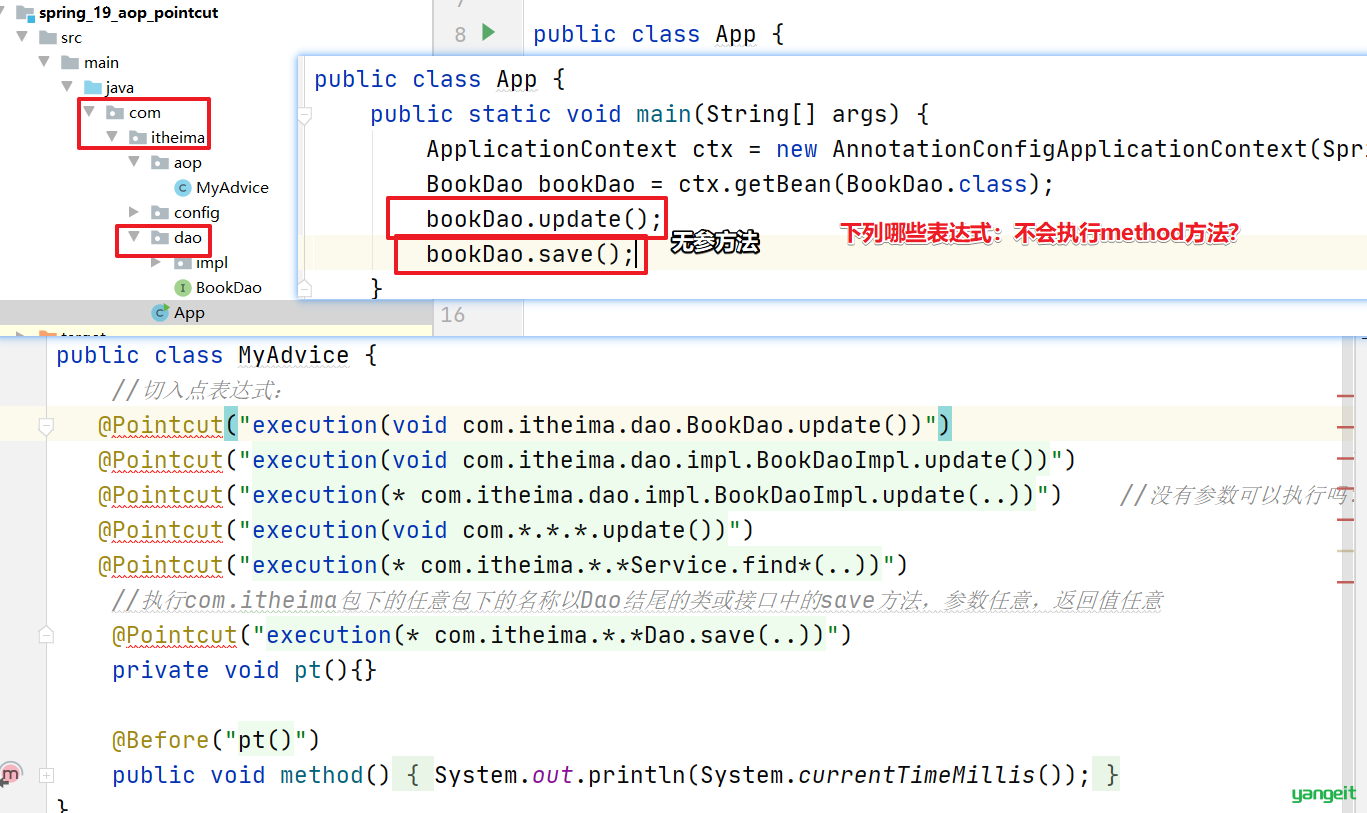The image size is (1367, 813).
Task: Click pointcut with BookDaoImpl.update(..)
Action: 580,495
